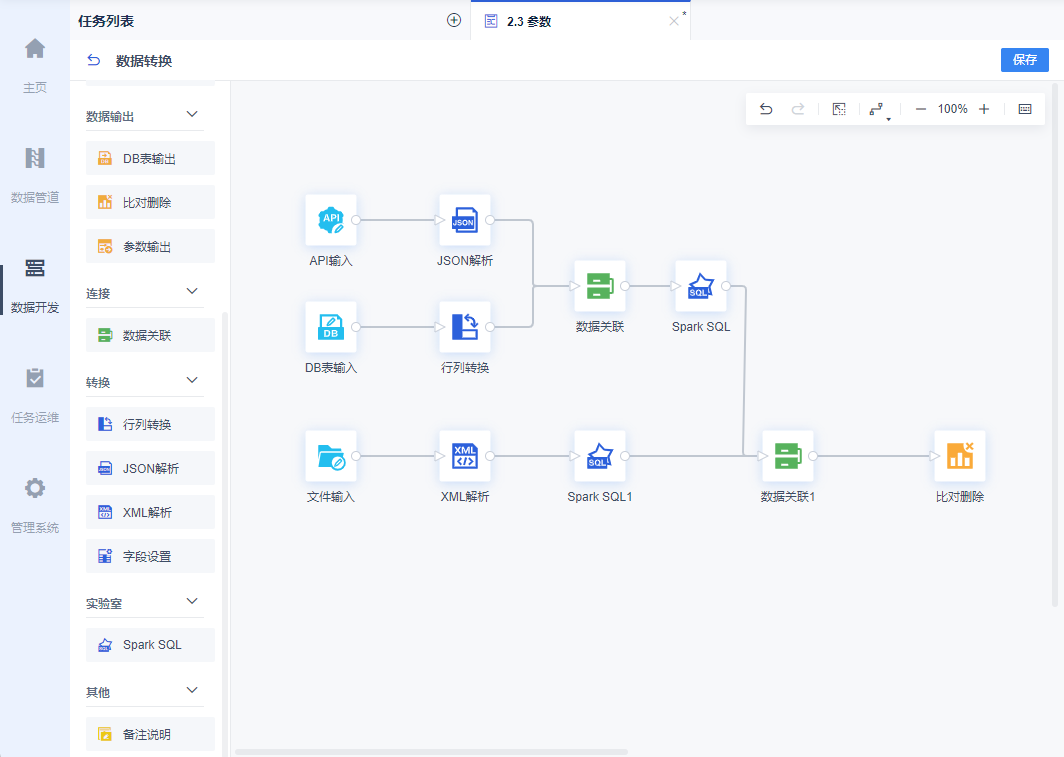The image size is (1064, 757).
Task: Zoom out with the minus button
Action: coord(921,109)
